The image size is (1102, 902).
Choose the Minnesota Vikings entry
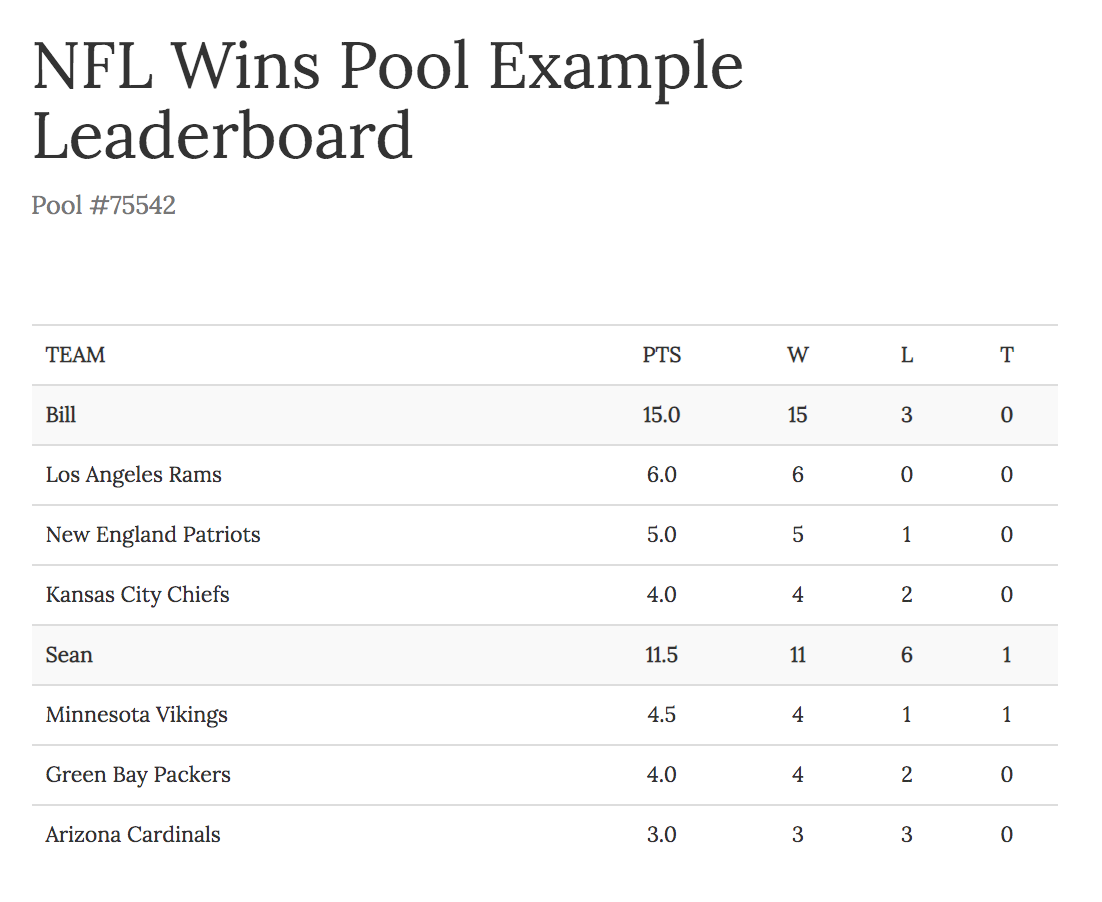[x=136, y=715]
